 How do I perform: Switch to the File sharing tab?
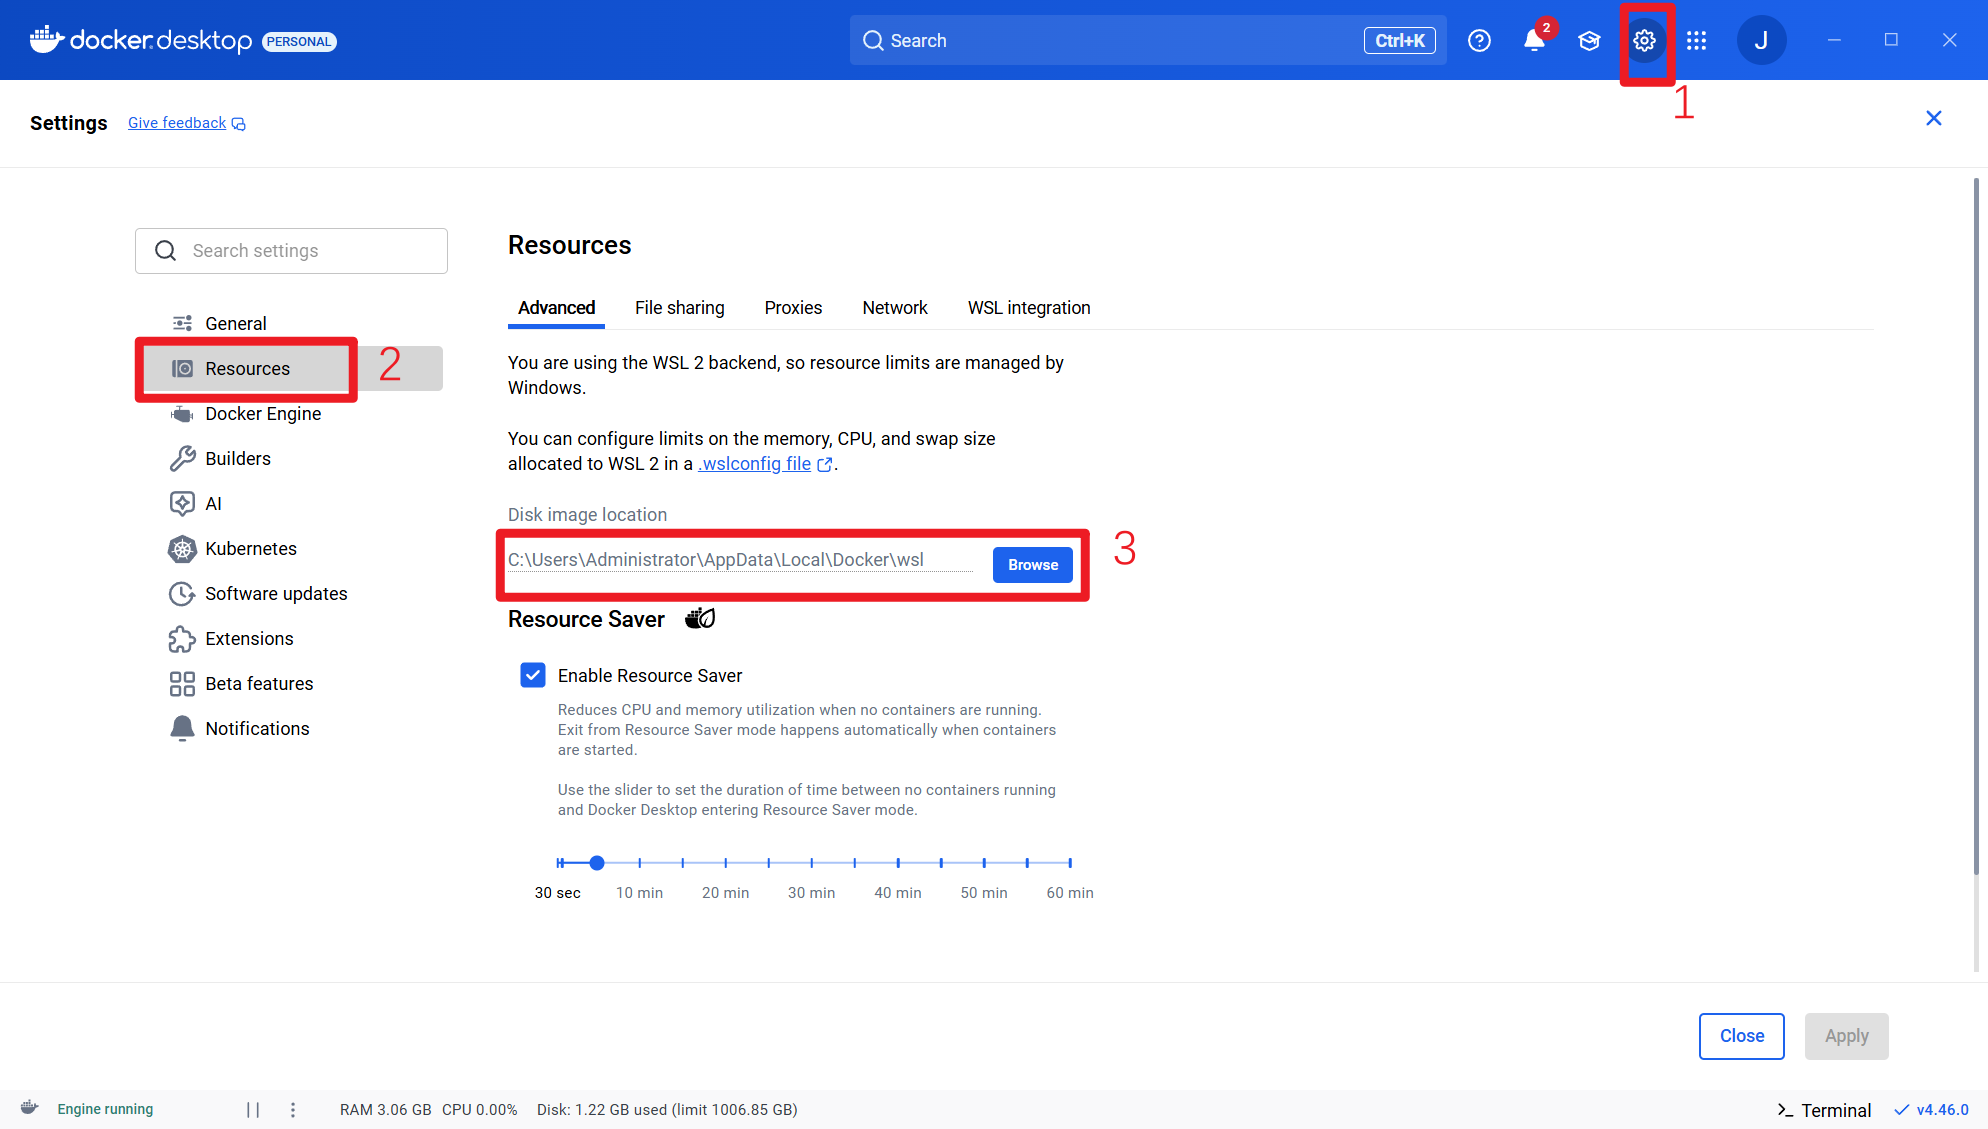tap(679, 308)
